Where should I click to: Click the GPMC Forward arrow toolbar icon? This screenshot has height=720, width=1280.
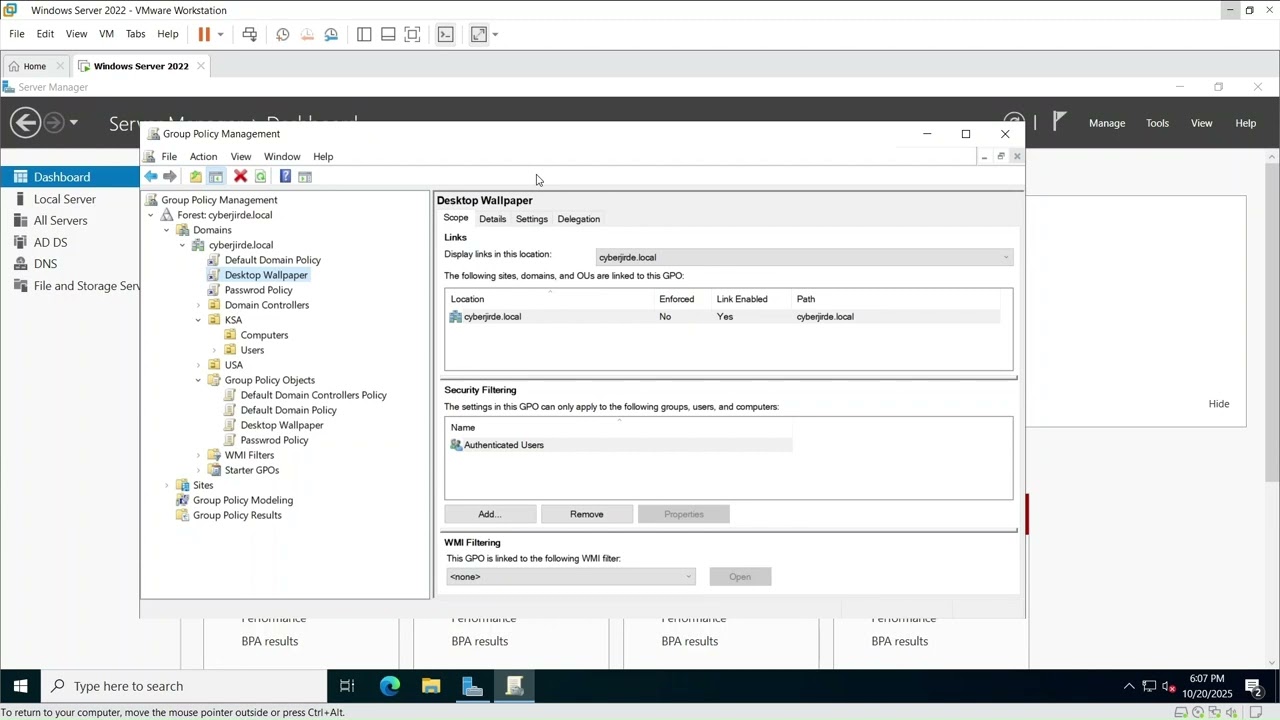170,177
